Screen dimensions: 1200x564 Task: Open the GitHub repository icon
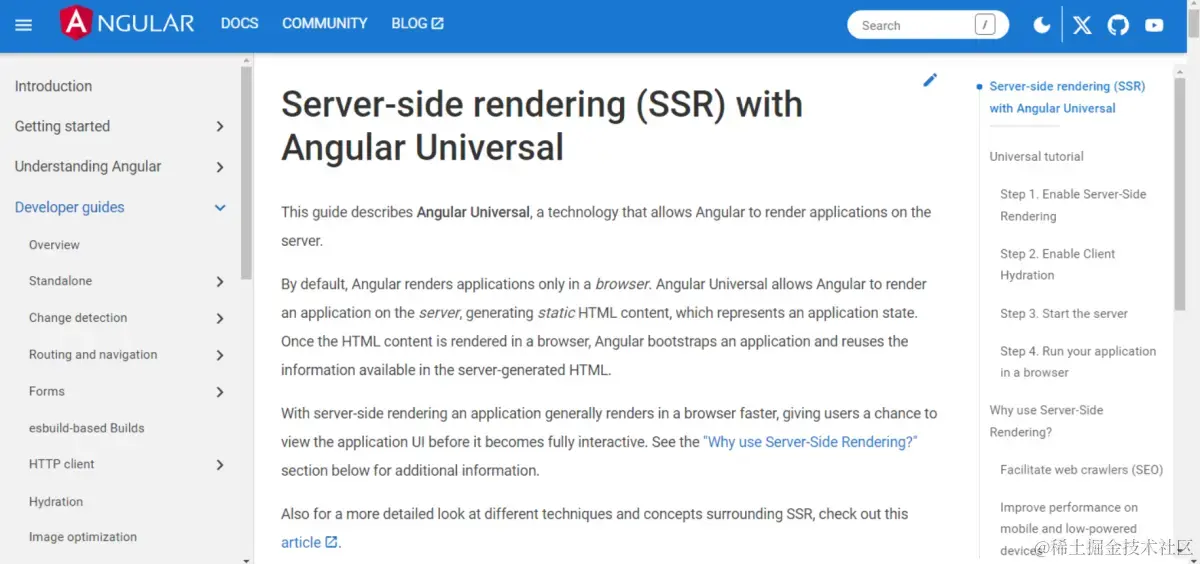[x=1118, y=25]
